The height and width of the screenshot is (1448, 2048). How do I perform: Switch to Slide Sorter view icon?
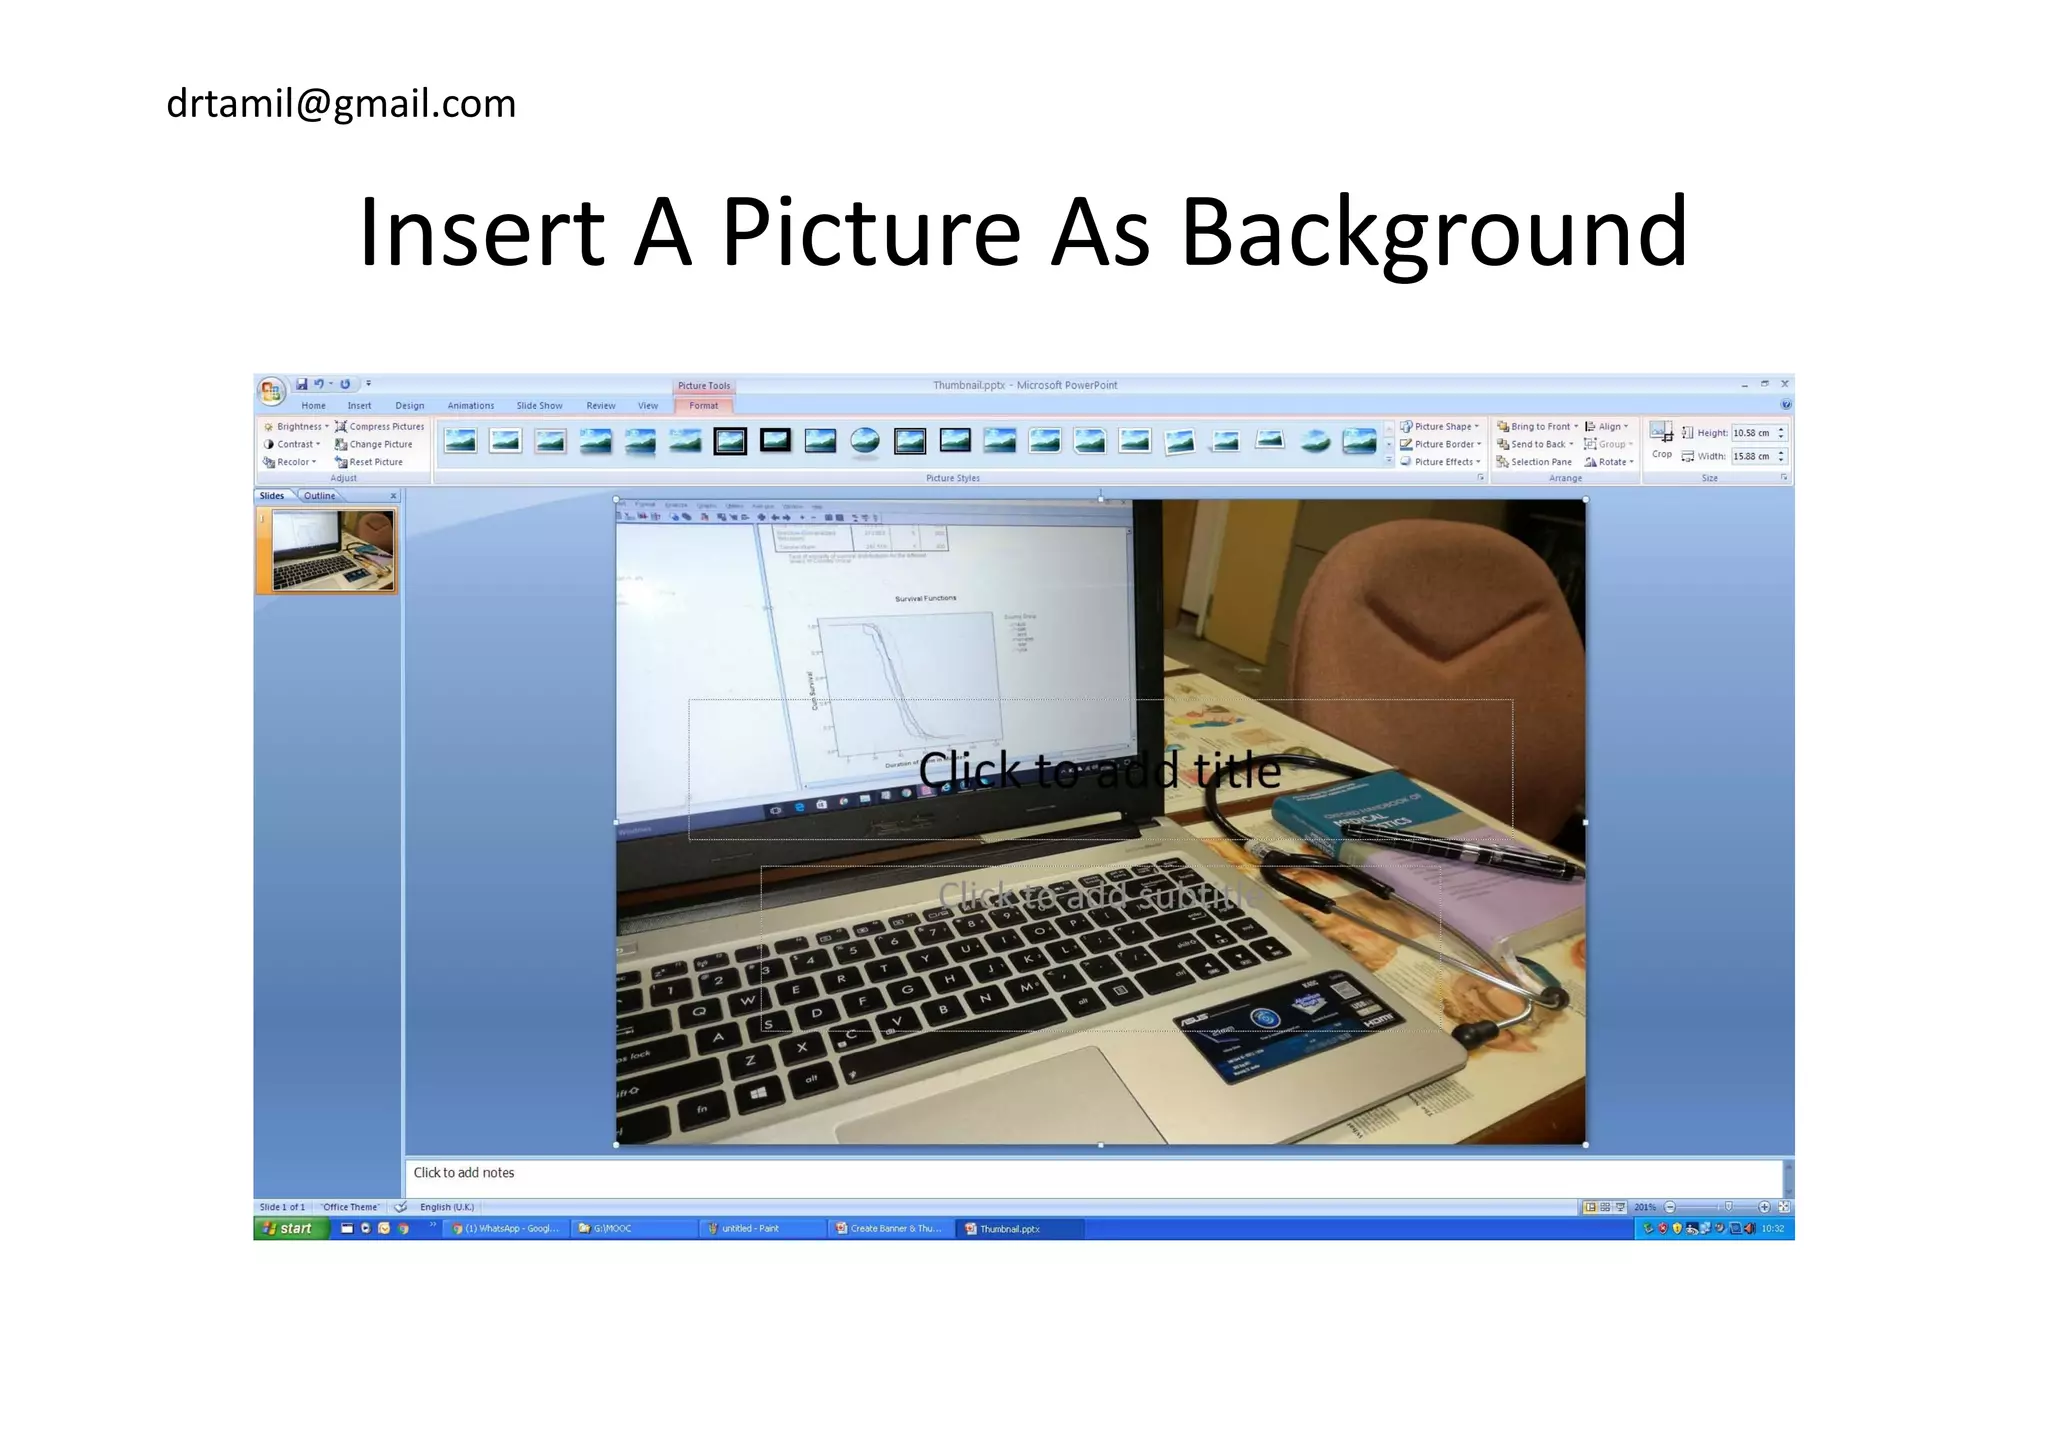pyautogui.click(x=1605, y=1207)
